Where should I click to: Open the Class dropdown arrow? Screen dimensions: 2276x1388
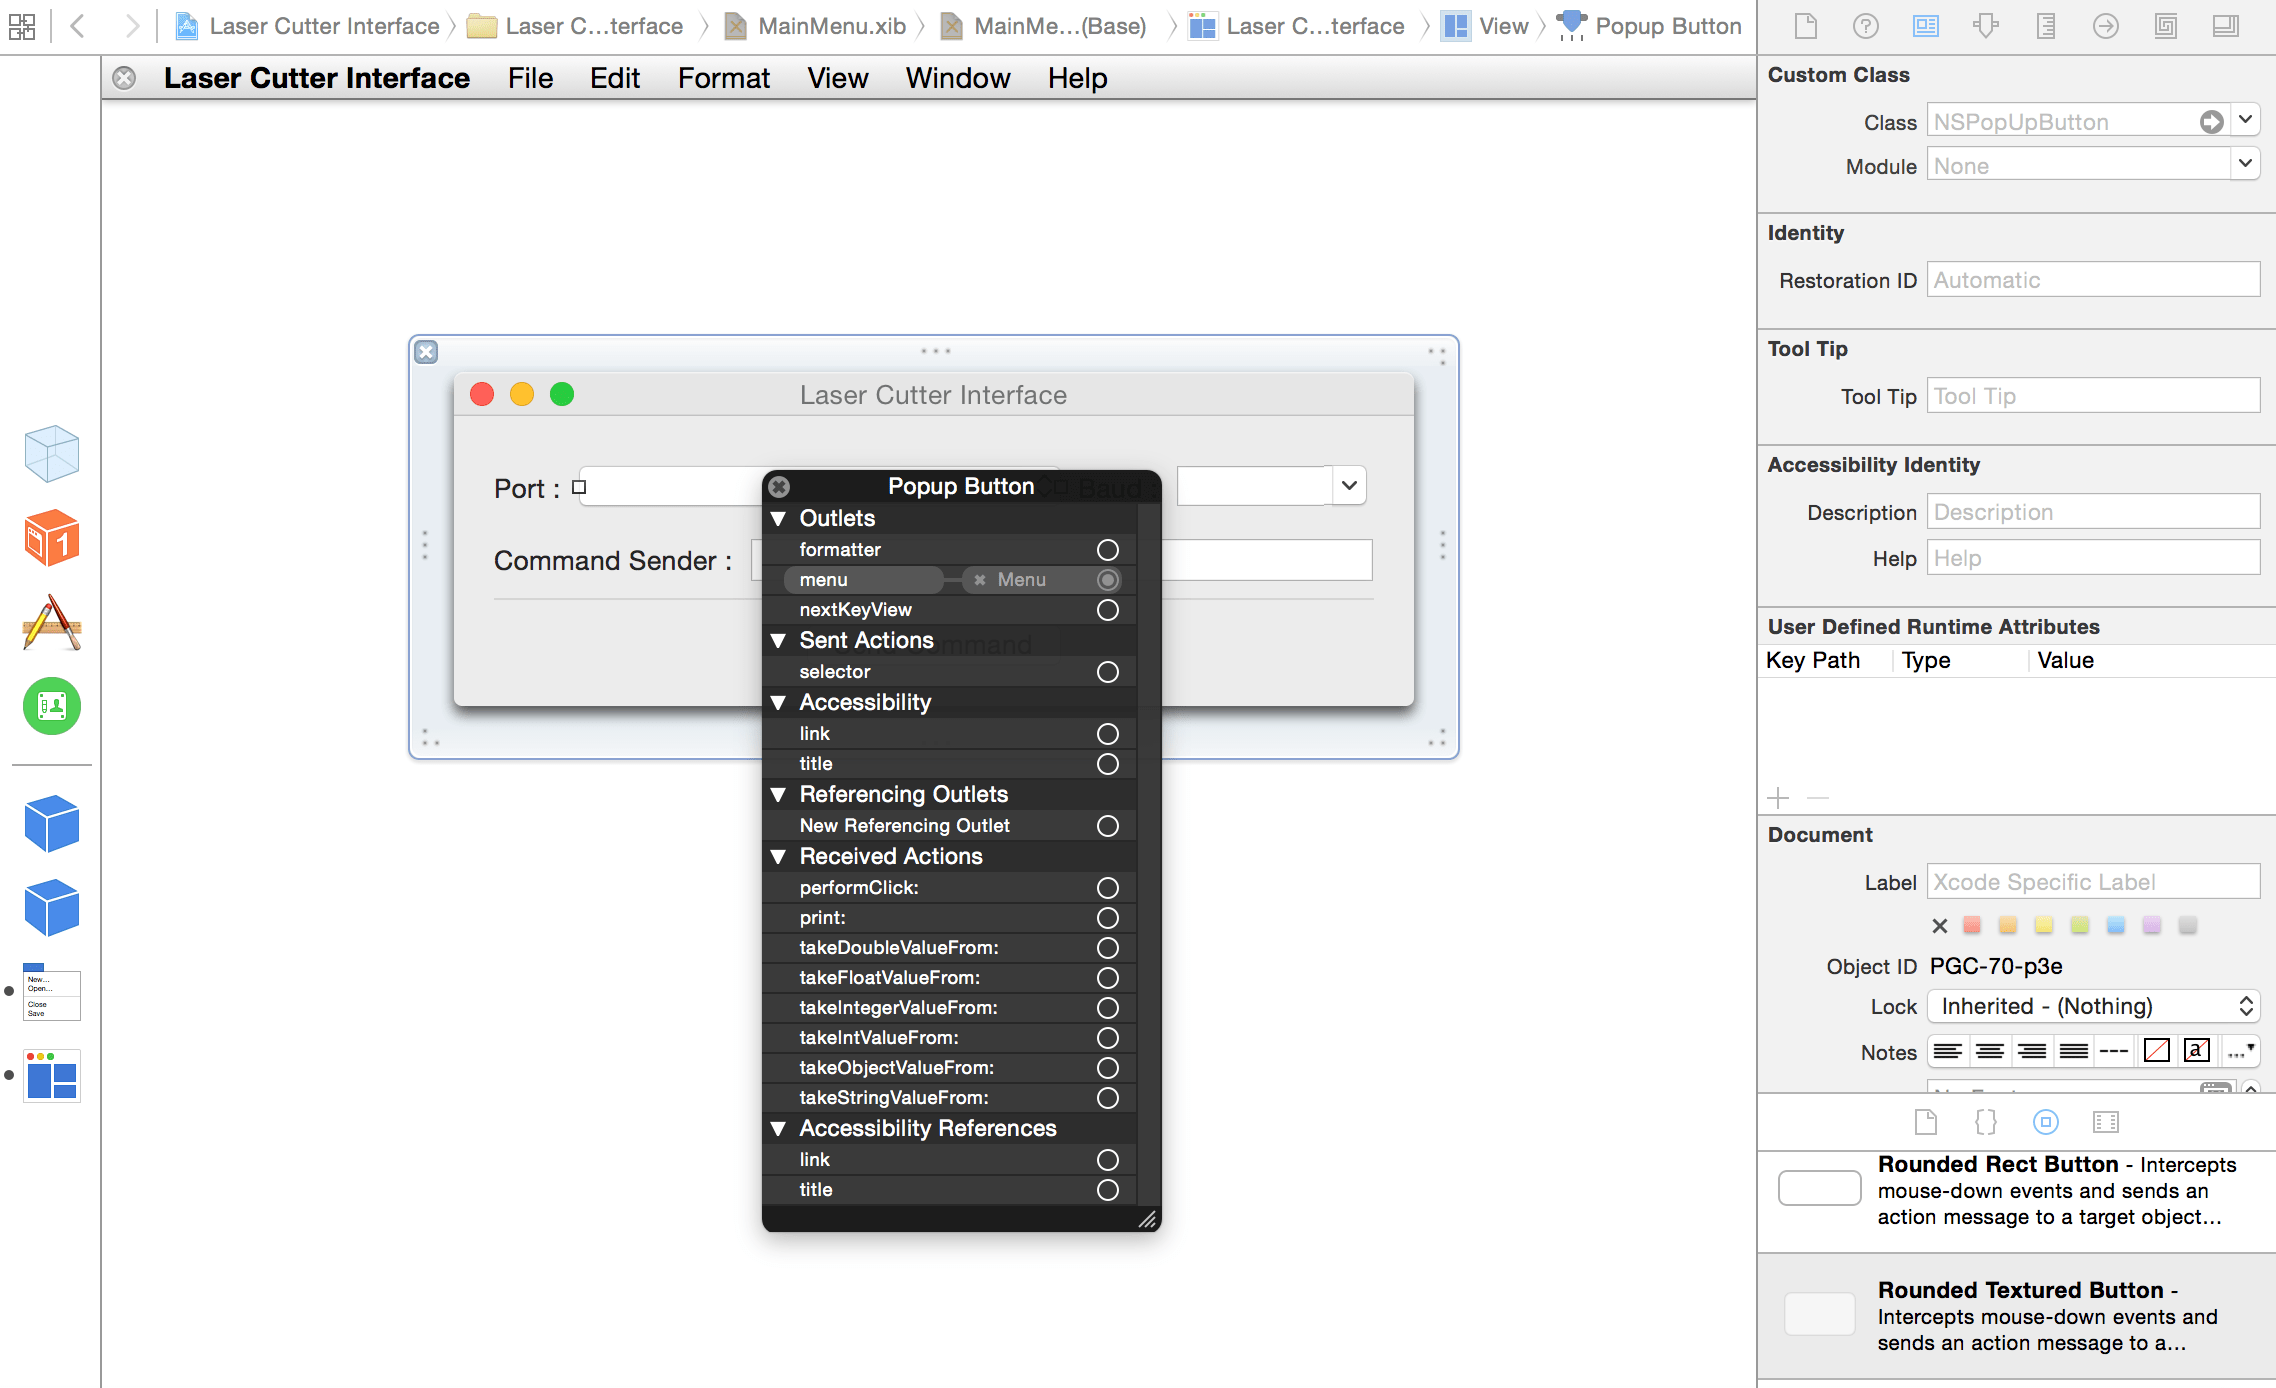coord(2245,121)
